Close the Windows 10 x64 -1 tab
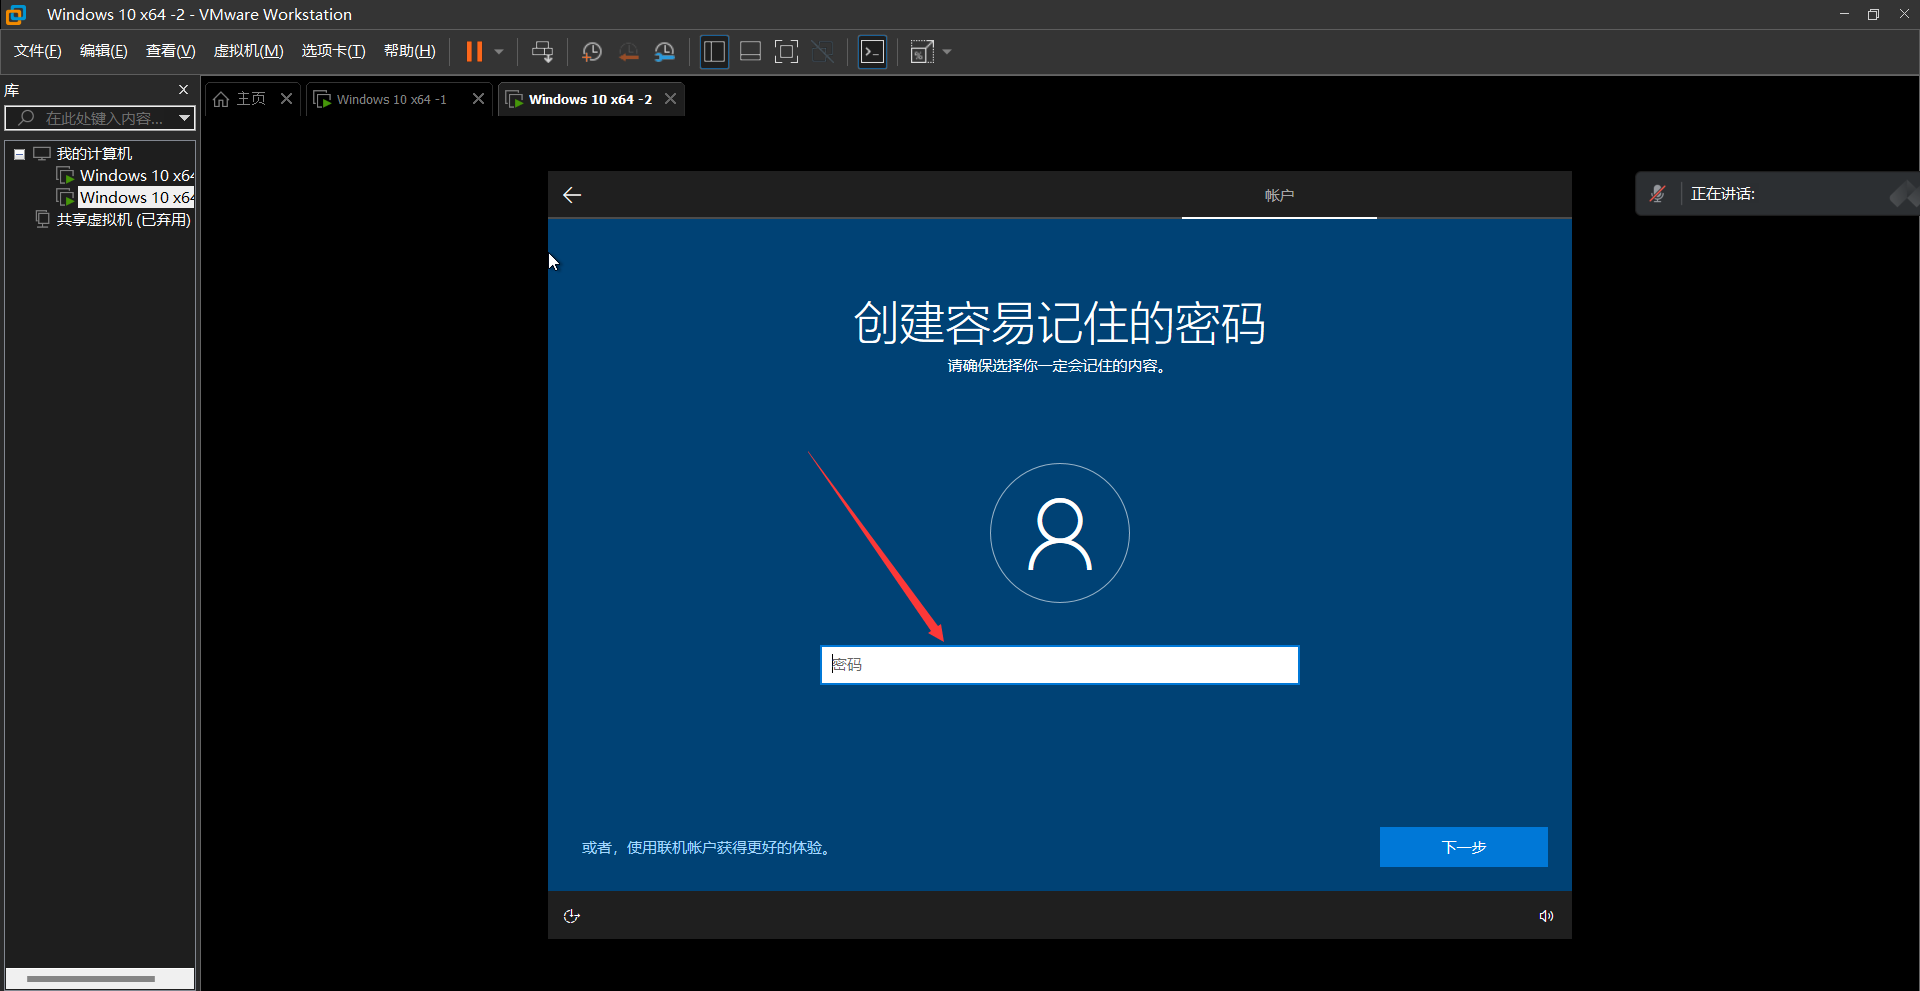 click(x=478, y=98)
